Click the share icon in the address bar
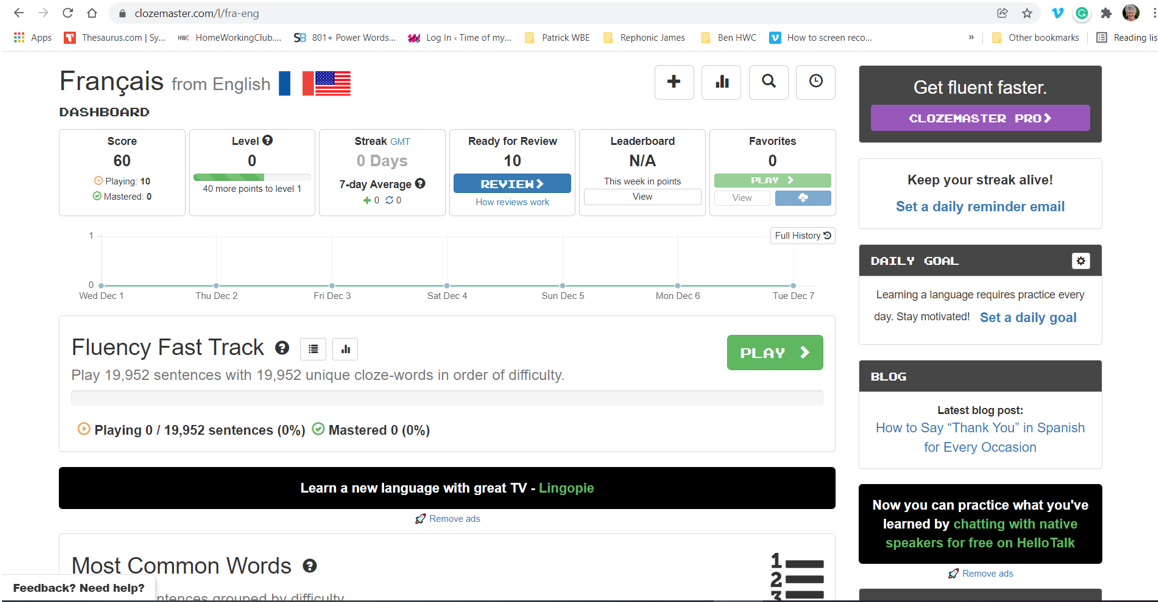 (x=1002, y=13)
